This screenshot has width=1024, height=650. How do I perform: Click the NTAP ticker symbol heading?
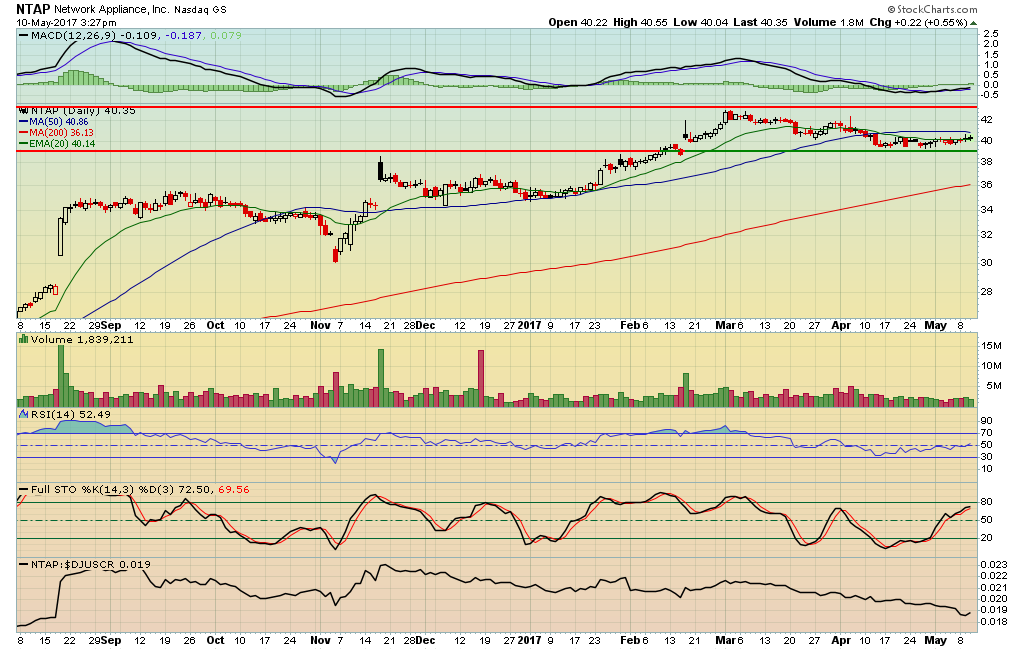33,9
